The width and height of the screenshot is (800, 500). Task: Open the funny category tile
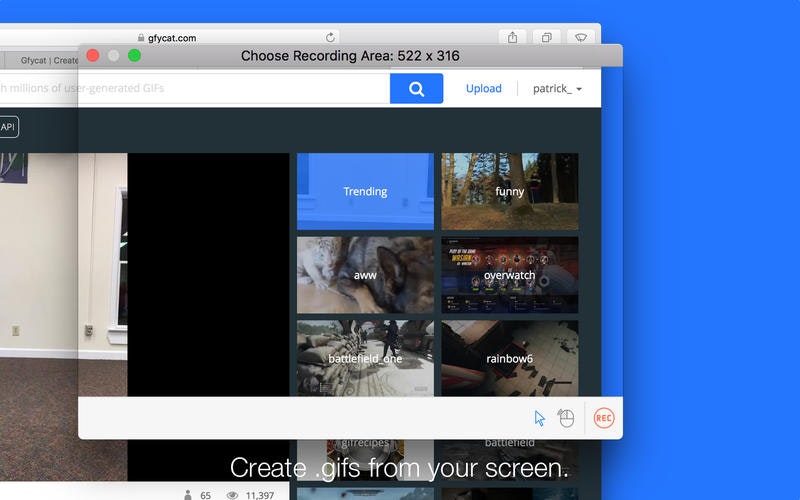point(510,191)
